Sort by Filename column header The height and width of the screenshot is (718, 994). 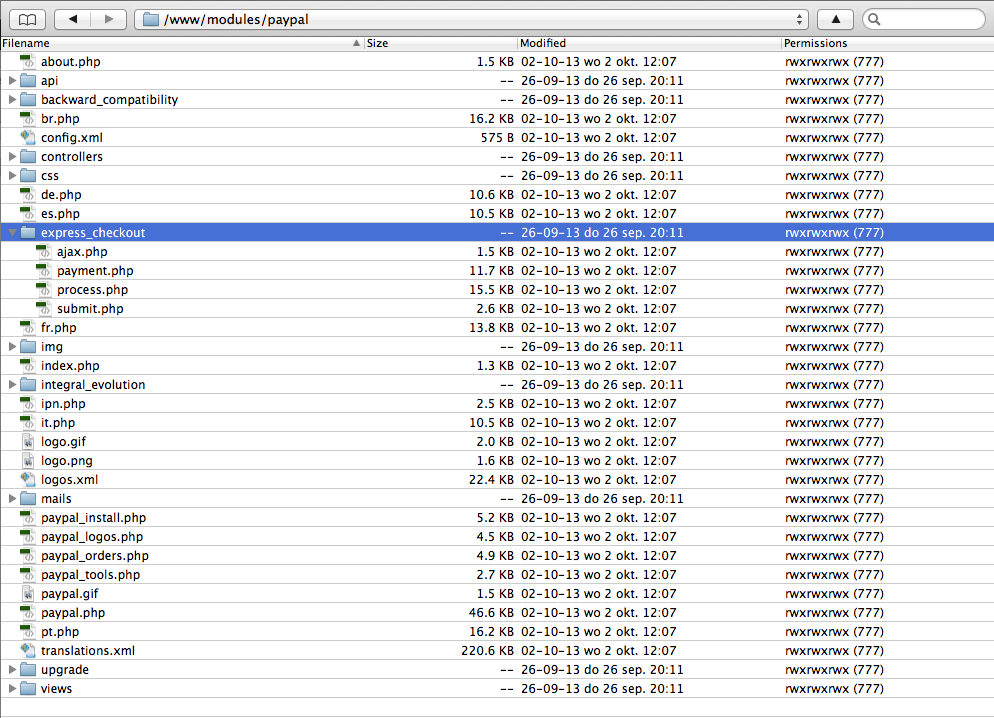pyautogui.click(x=182, y=43)
